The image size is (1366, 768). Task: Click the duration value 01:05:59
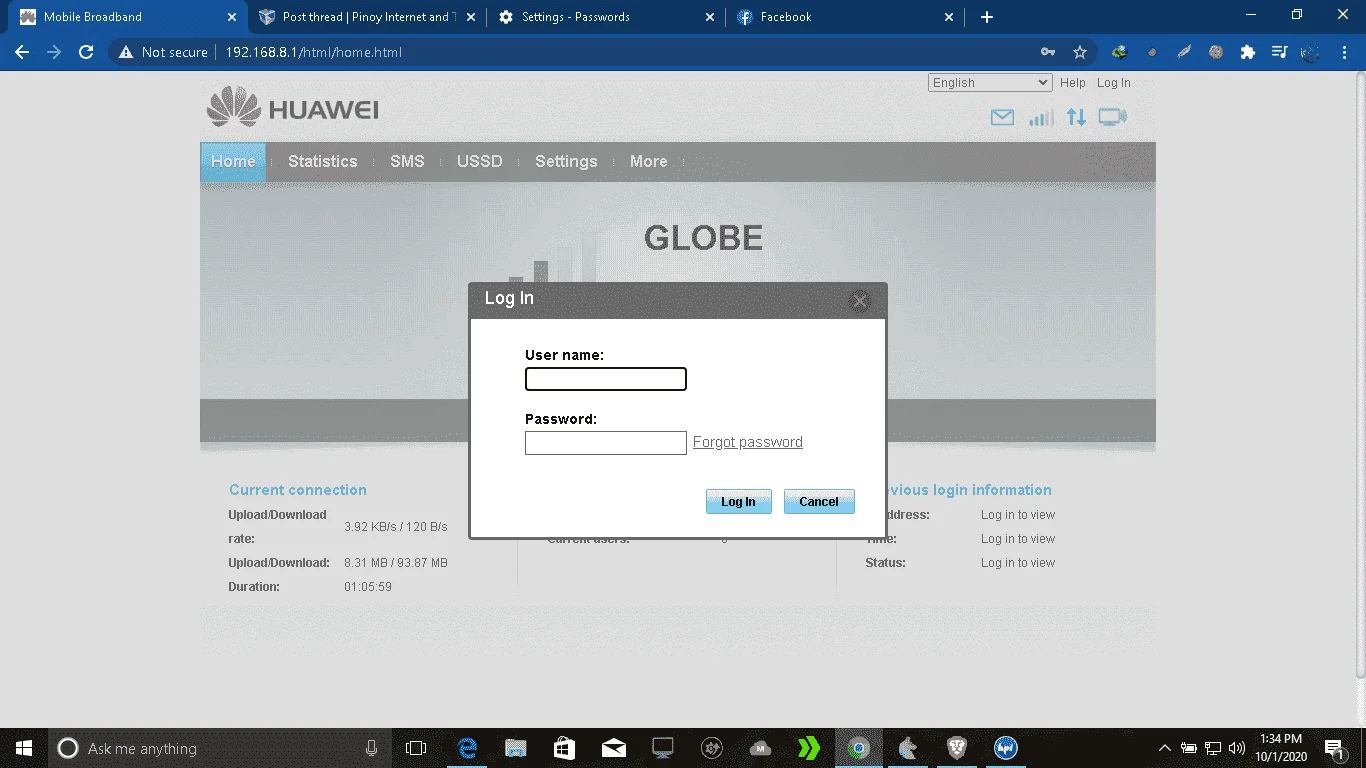click(368, 587)
